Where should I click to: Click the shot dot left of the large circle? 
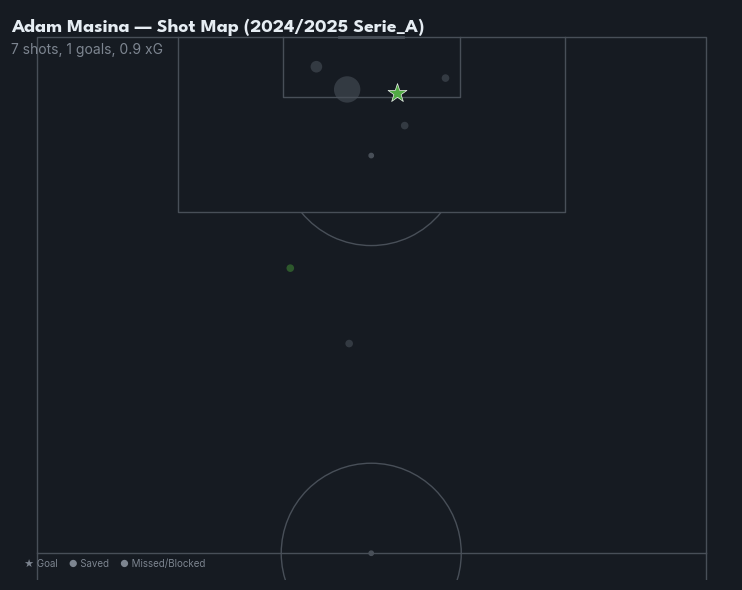tap(316, 67)
